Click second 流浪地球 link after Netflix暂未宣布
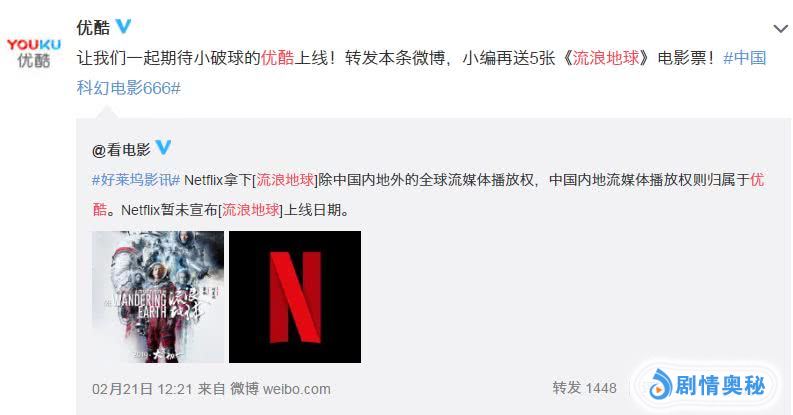 tap(251, 210)
